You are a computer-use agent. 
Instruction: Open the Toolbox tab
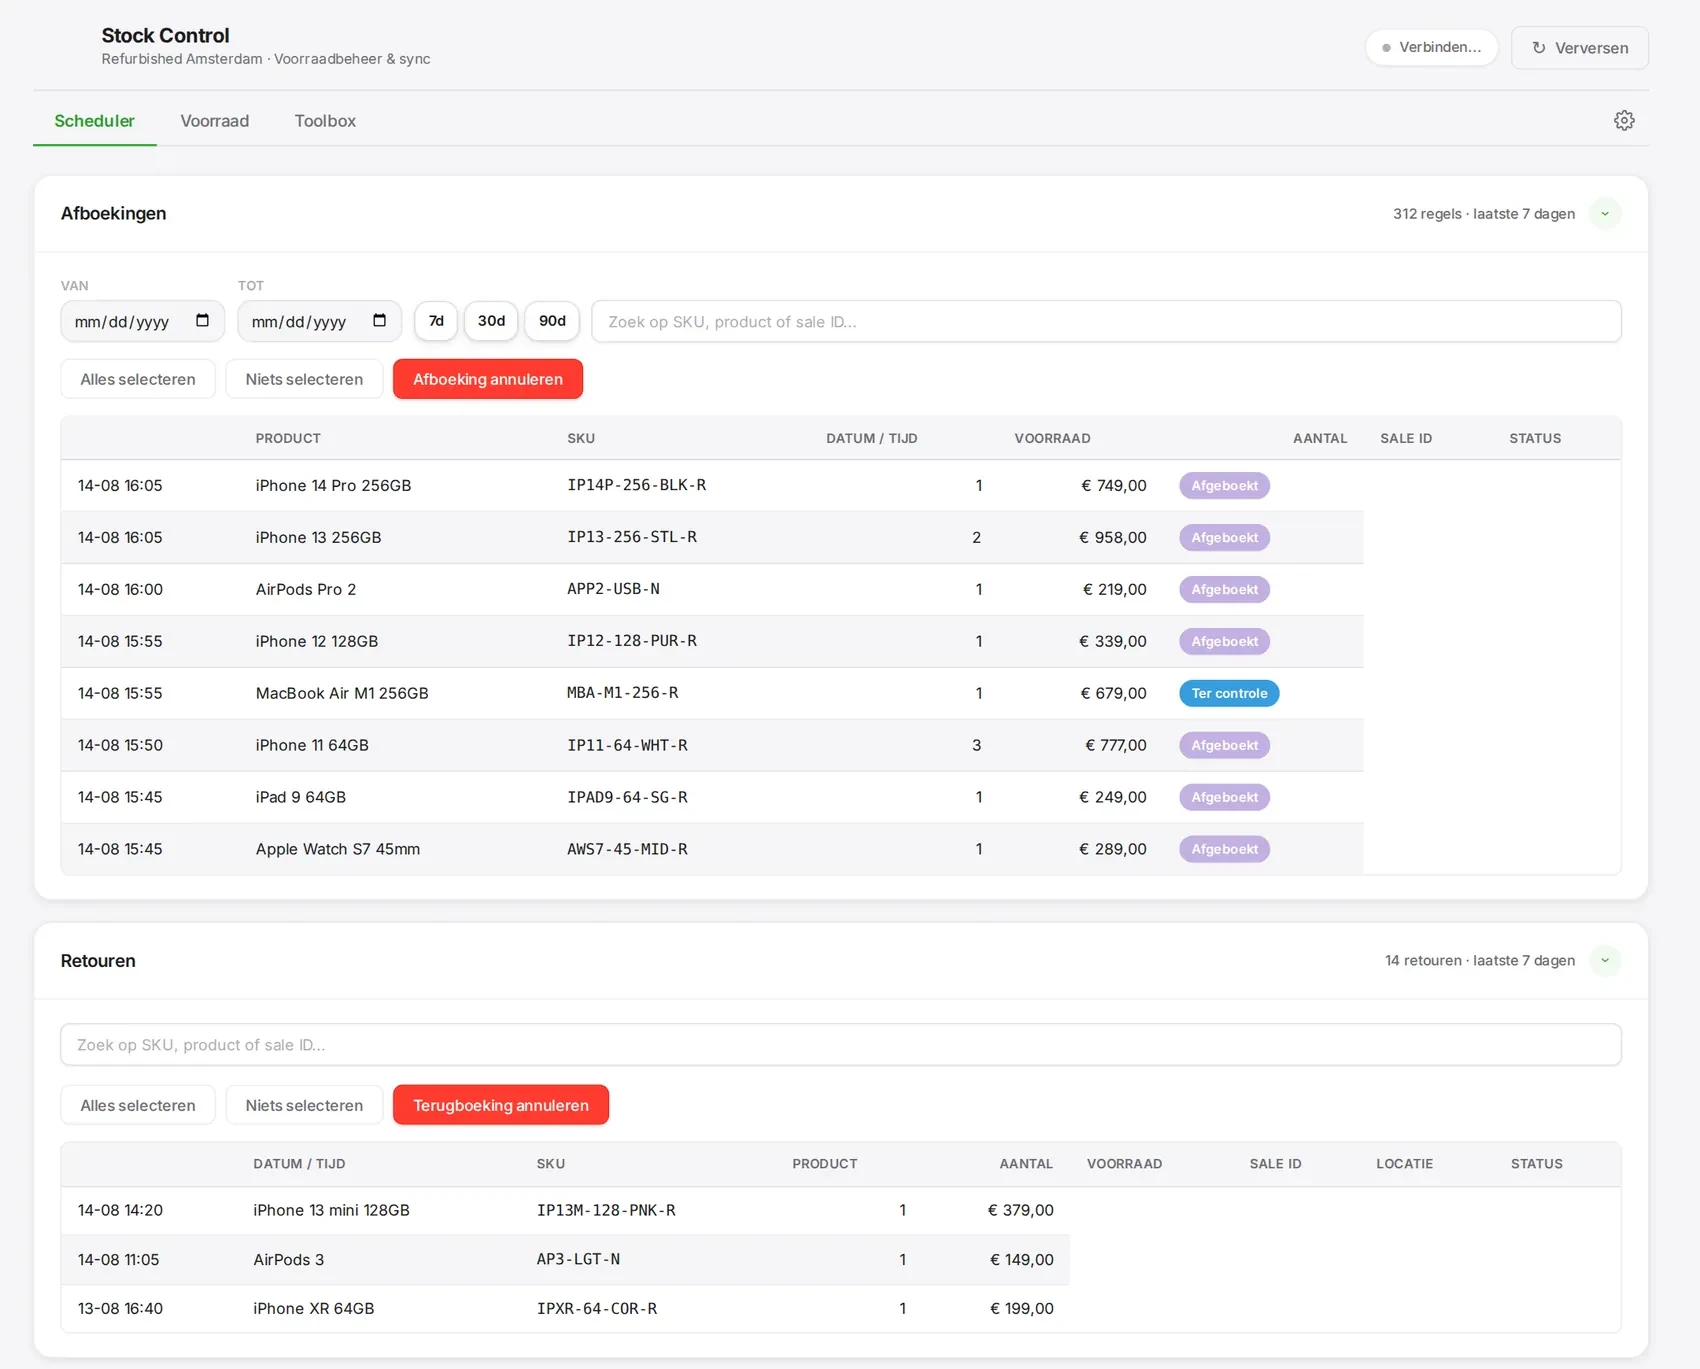[325, 121]
